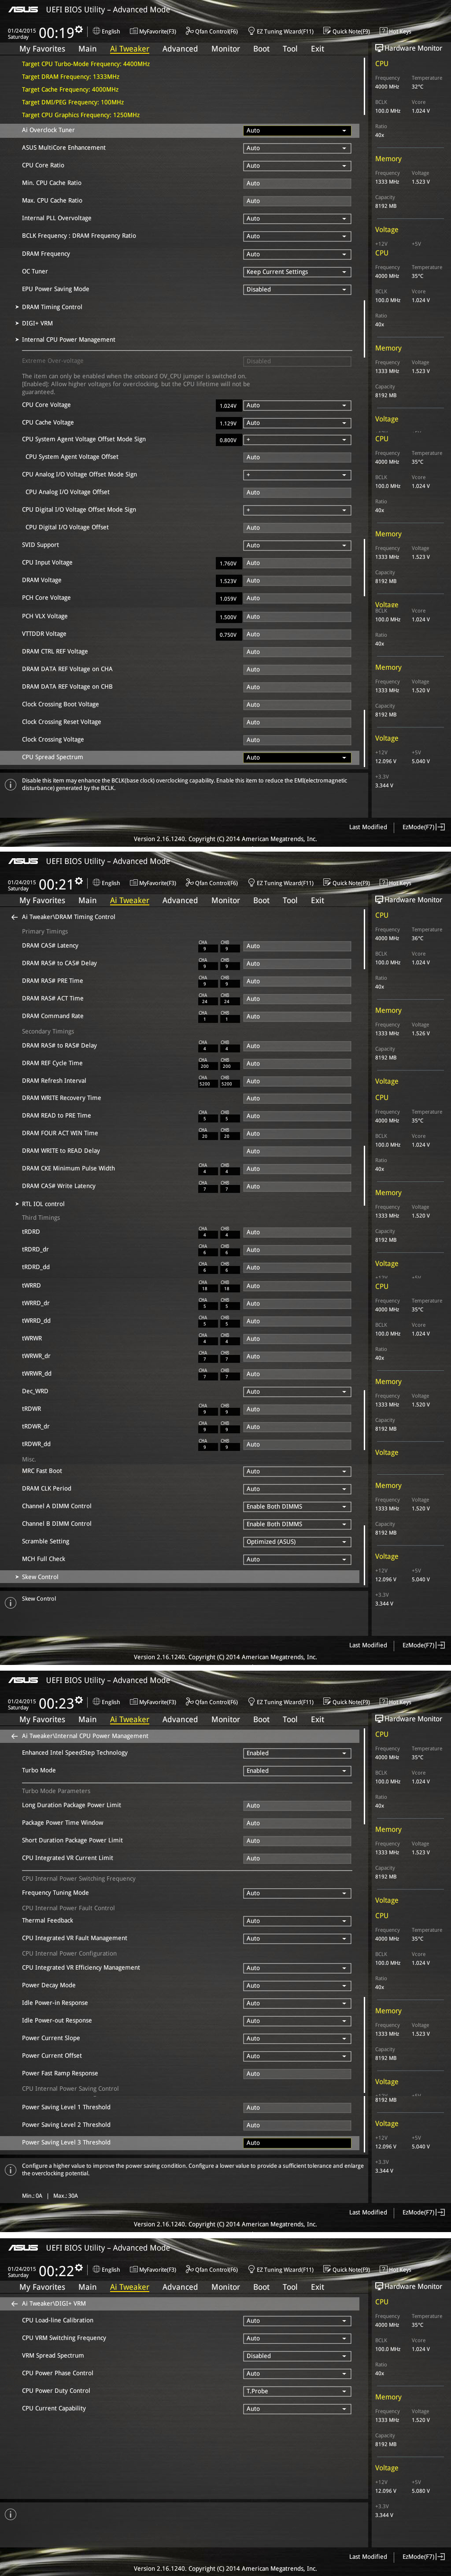451x2576 pixels.
Task: Switch to the Advanced tab on the 00:21 screen
Action: 180,901
